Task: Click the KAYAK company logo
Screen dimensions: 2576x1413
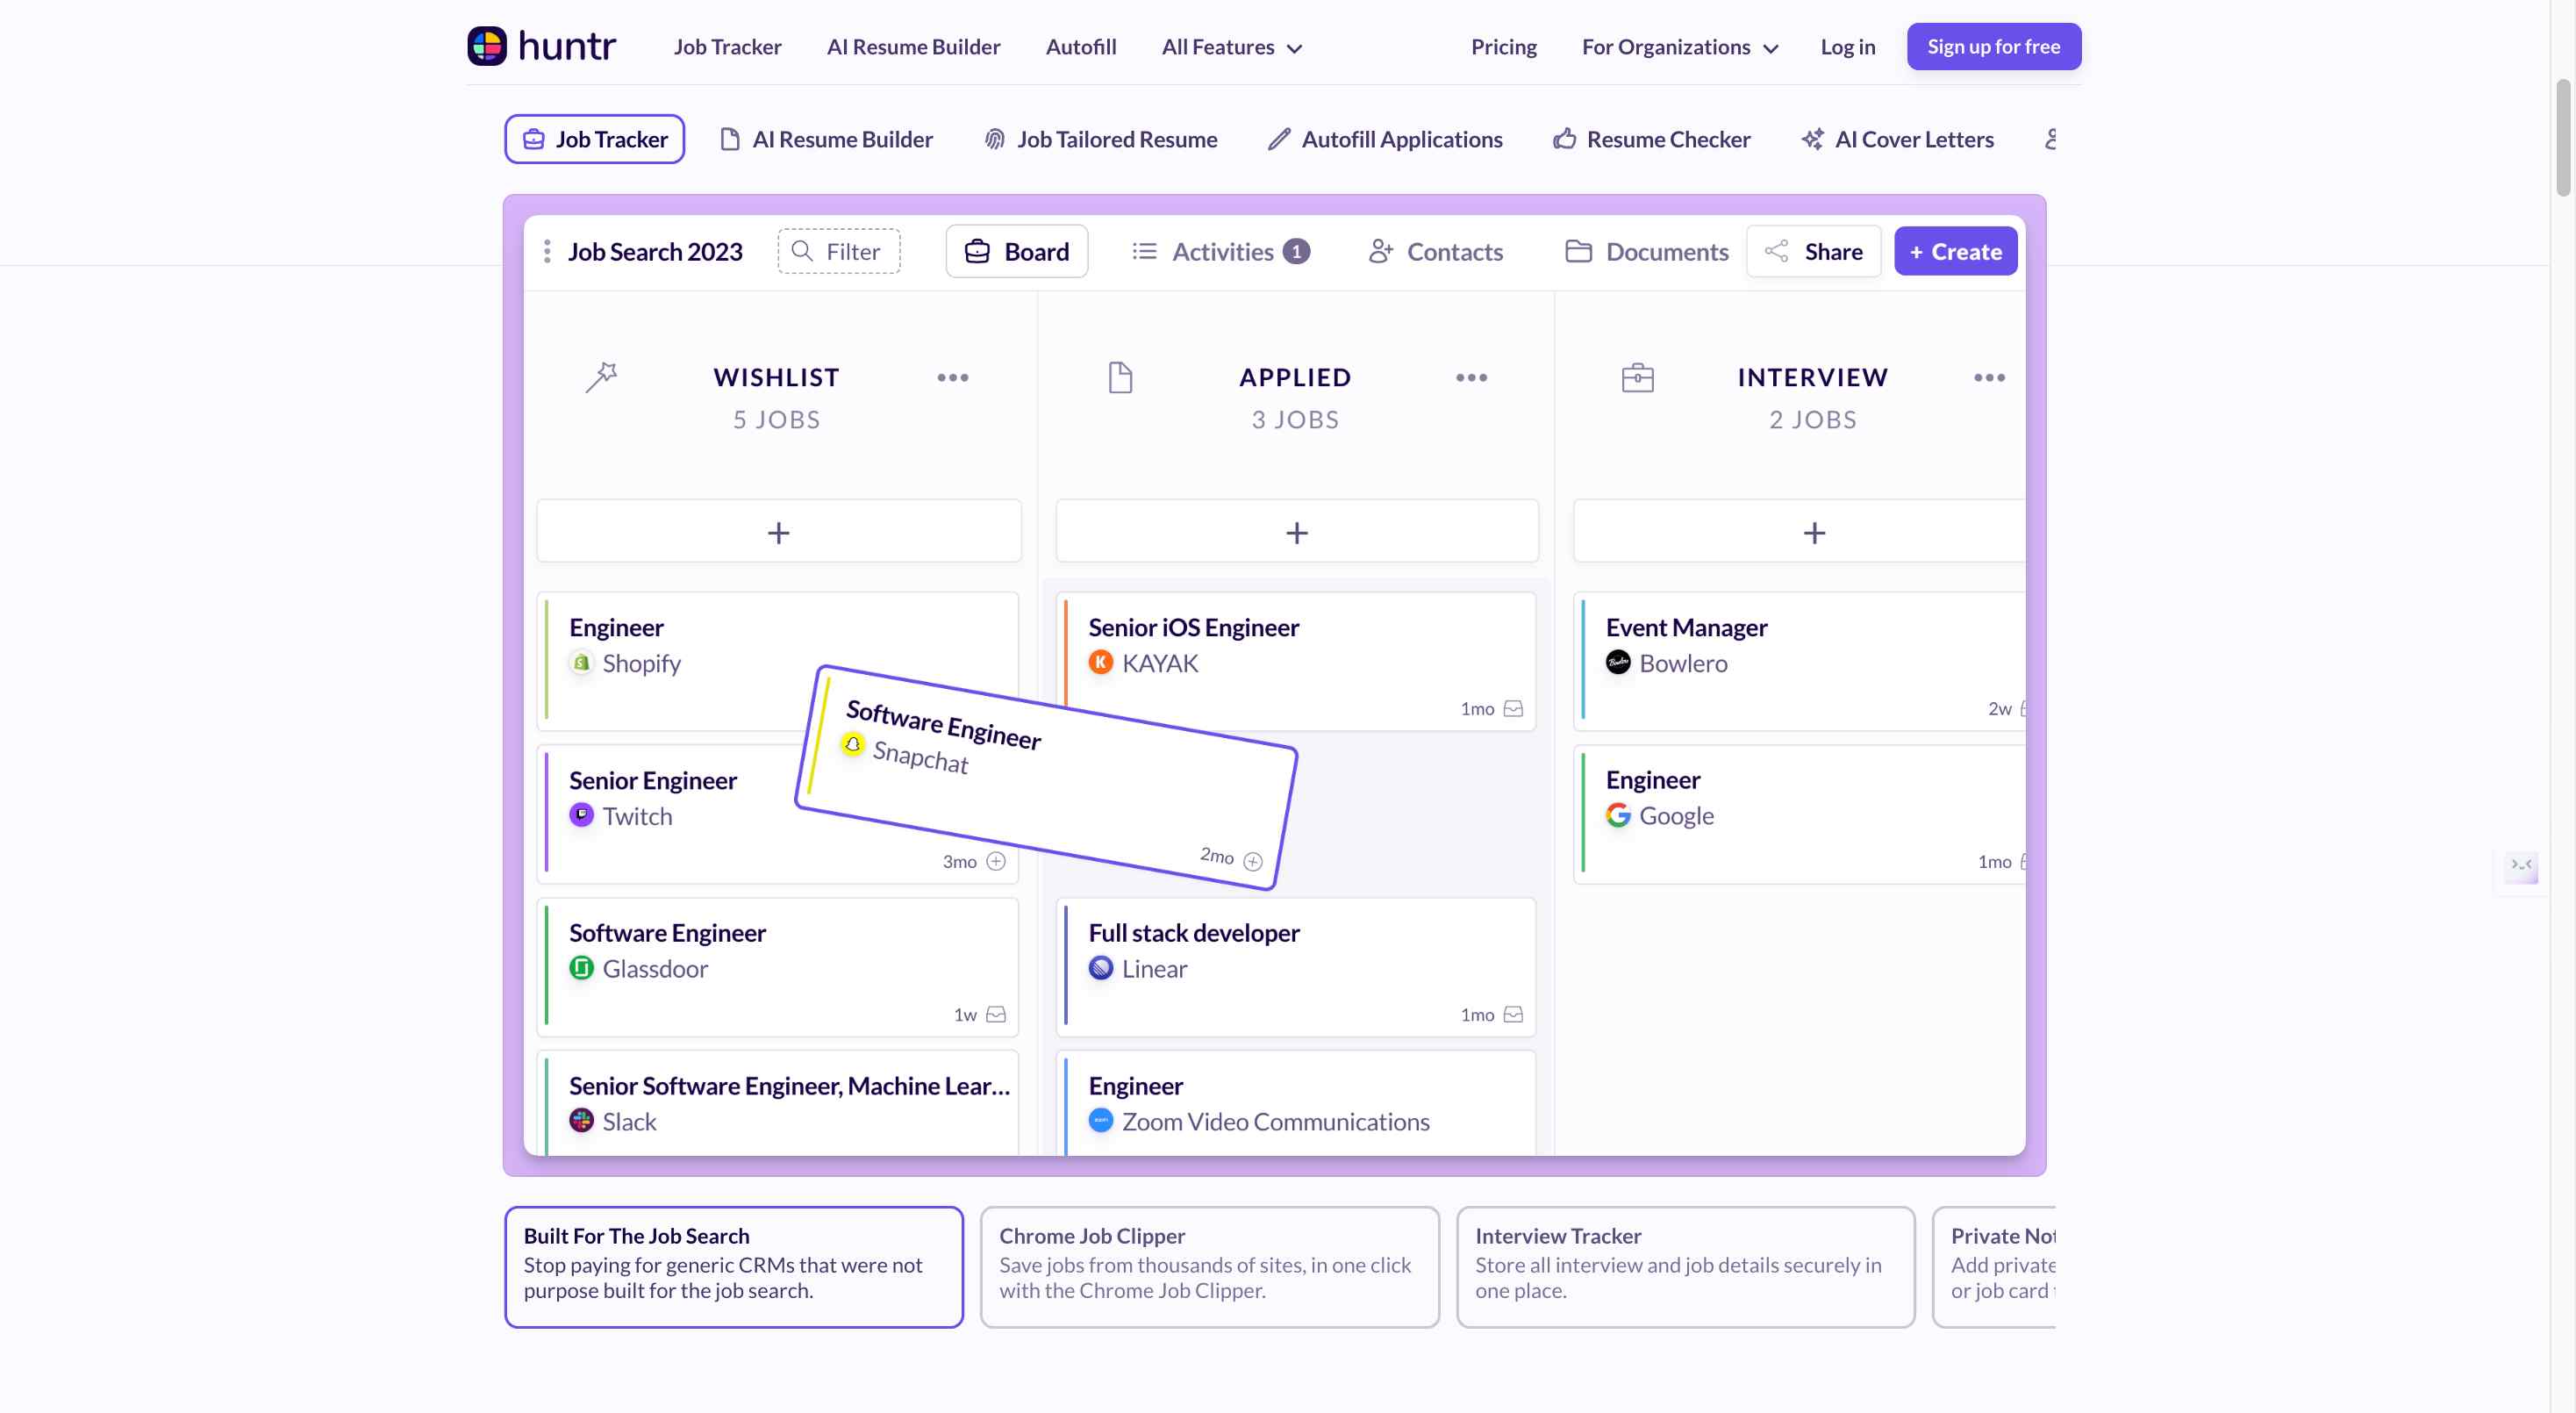Action: click(x=1100, y=662)
